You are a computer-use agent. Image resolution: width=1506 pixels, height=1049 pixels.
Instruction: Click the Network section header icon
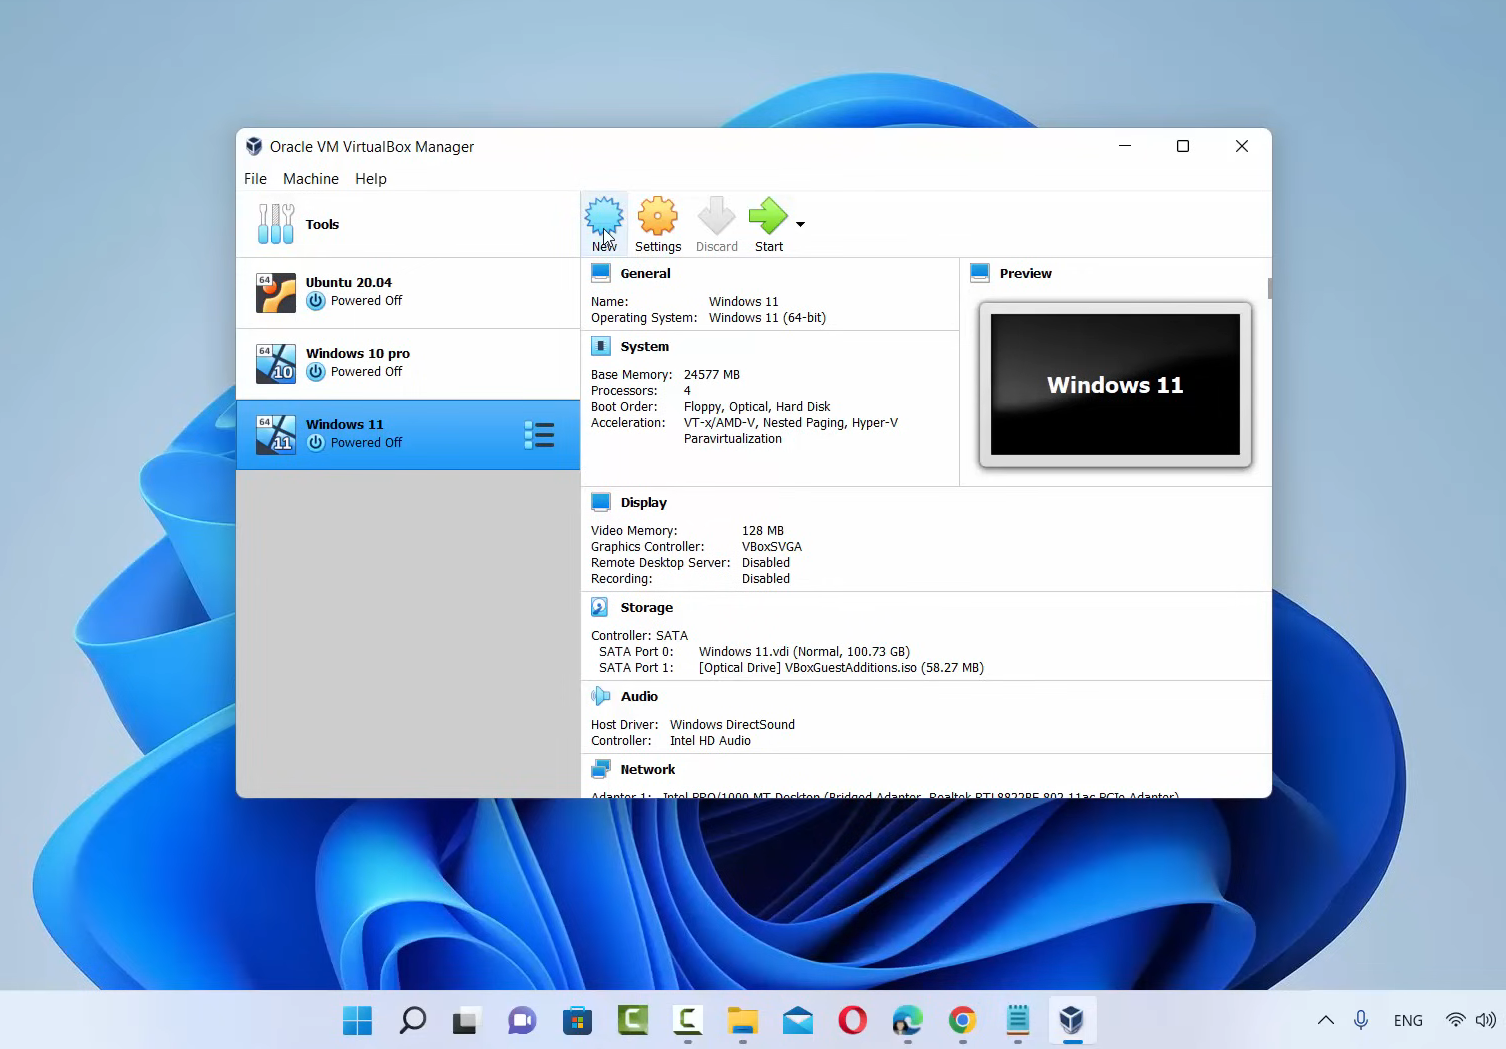[601, 769]
